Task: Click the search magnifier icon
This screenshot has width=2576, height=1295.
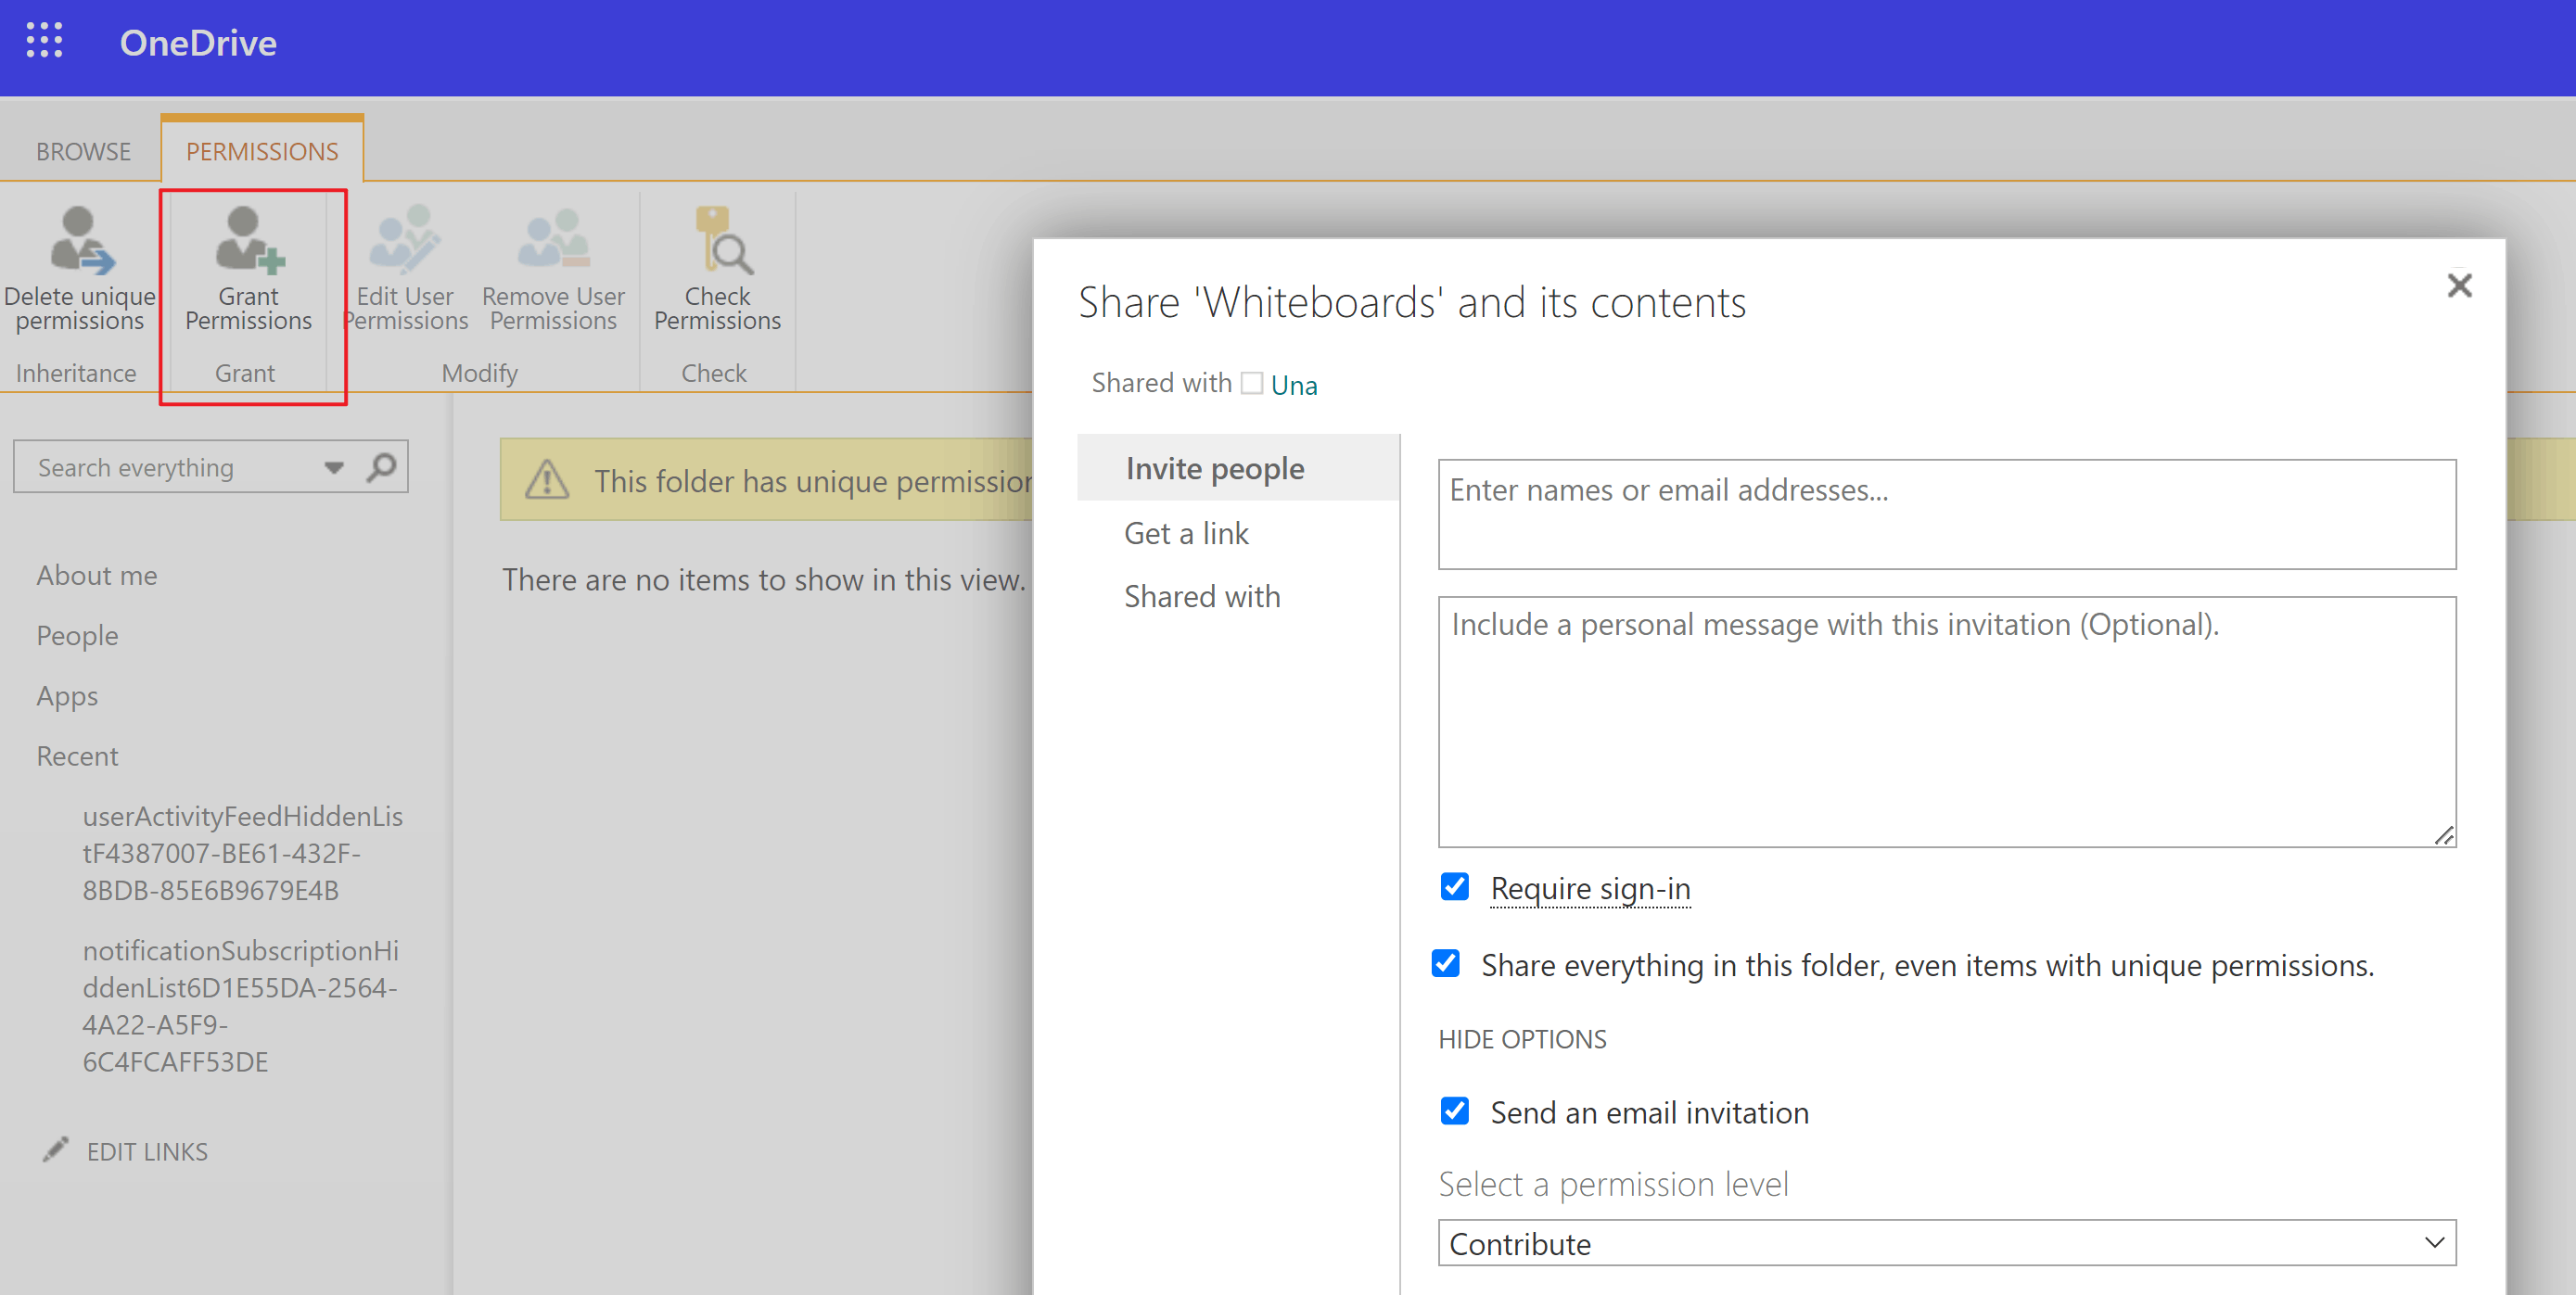Action: (382, 466)
